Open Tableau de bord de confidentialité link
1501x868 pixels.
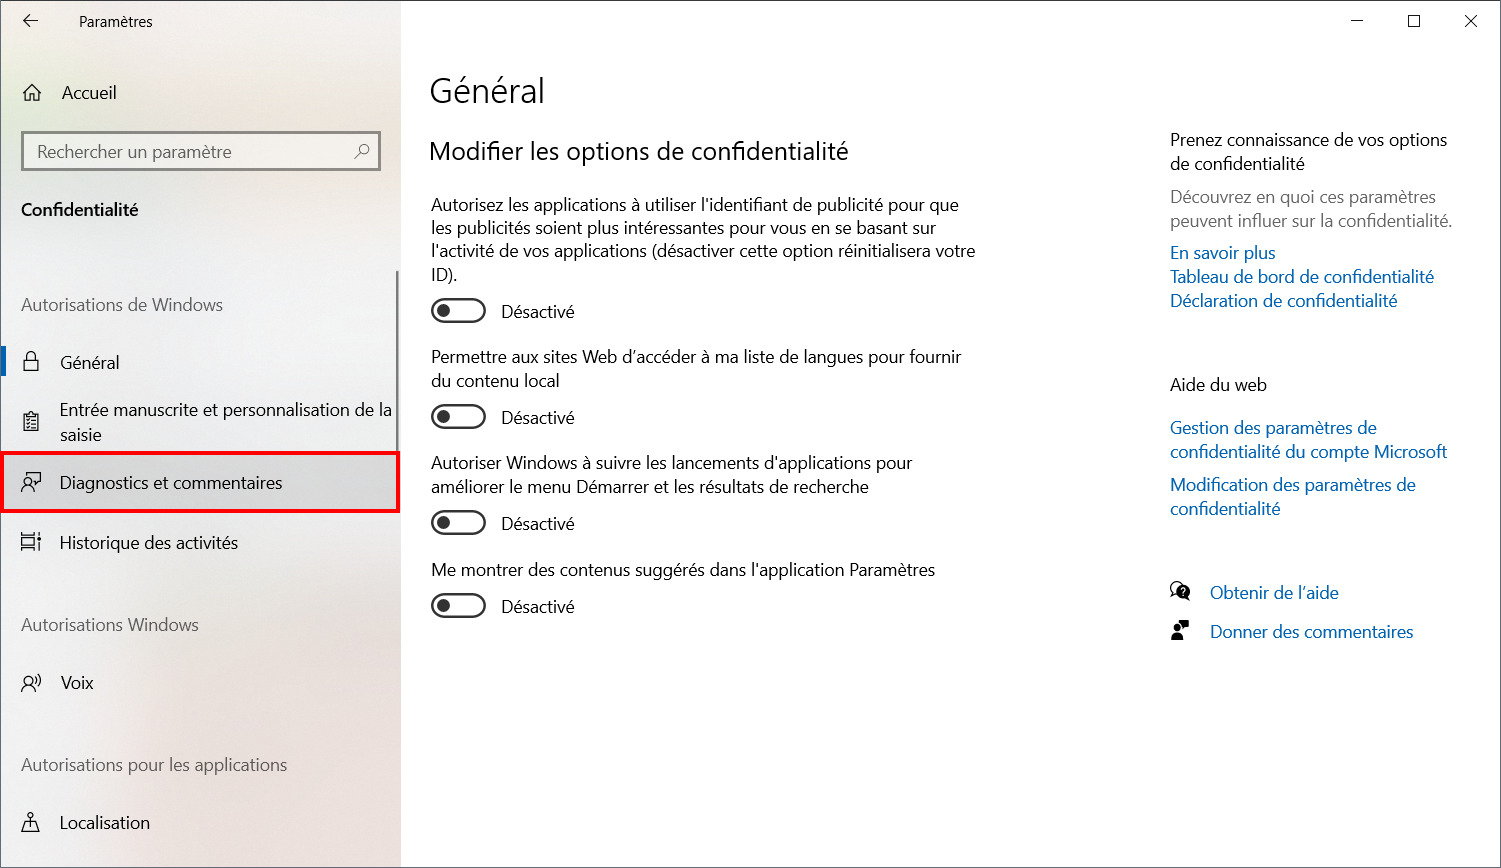(1302, 277)
